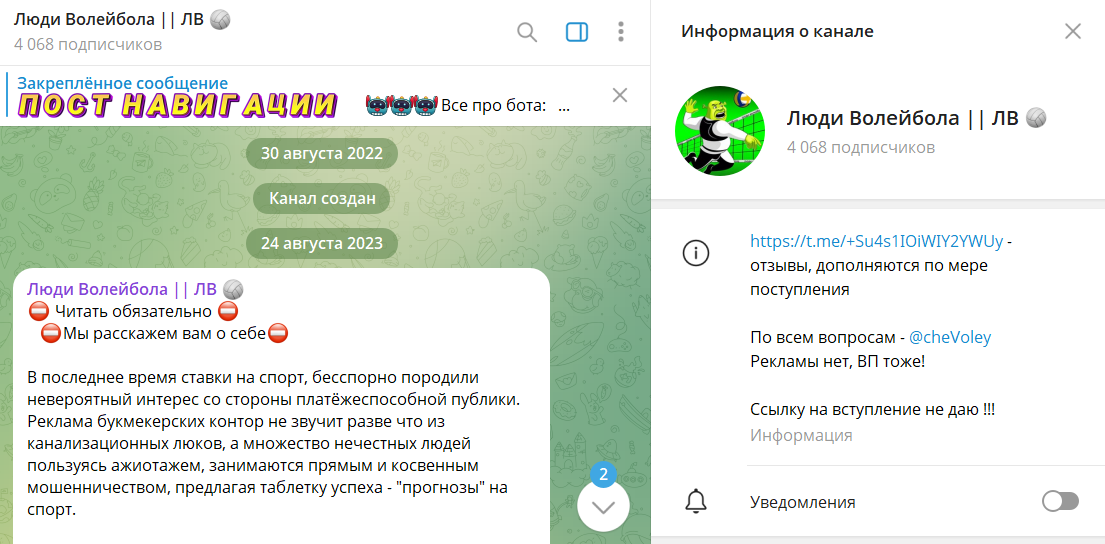The width and height of the screenshot is (1105, 544).
Task: Click the Информация о канале panel title
Action: tap(777, 32)
